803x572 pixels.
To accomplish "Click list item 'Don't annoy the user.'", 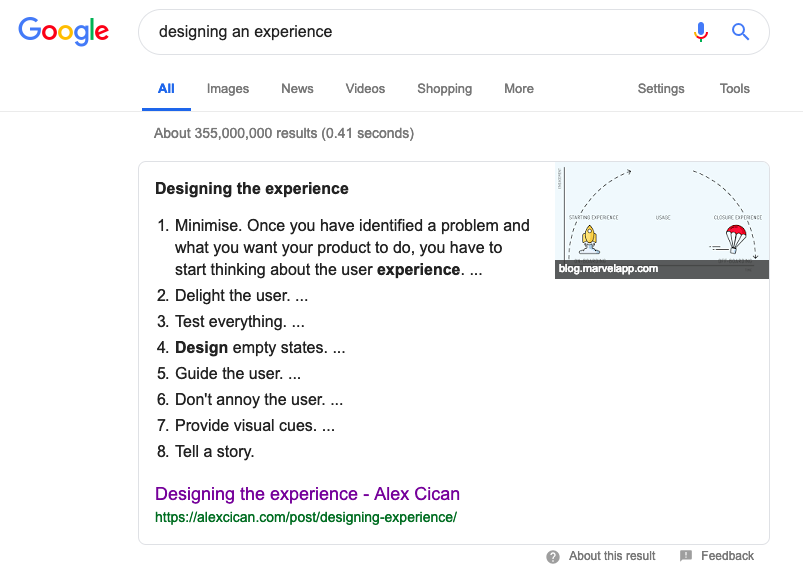I will click(x=250, y=399).
